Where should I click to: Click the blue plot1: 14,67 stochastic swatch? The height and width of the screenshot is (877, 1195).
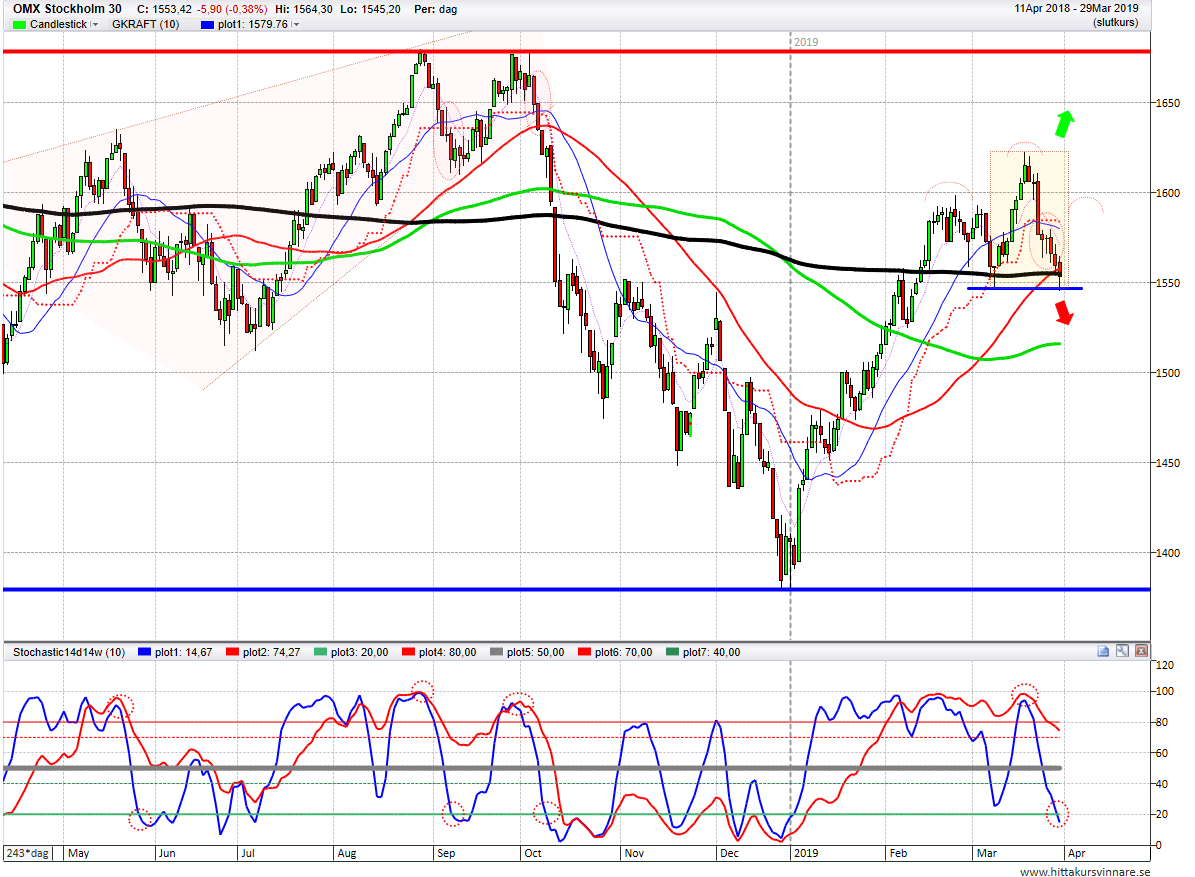[x=145, y=652]
